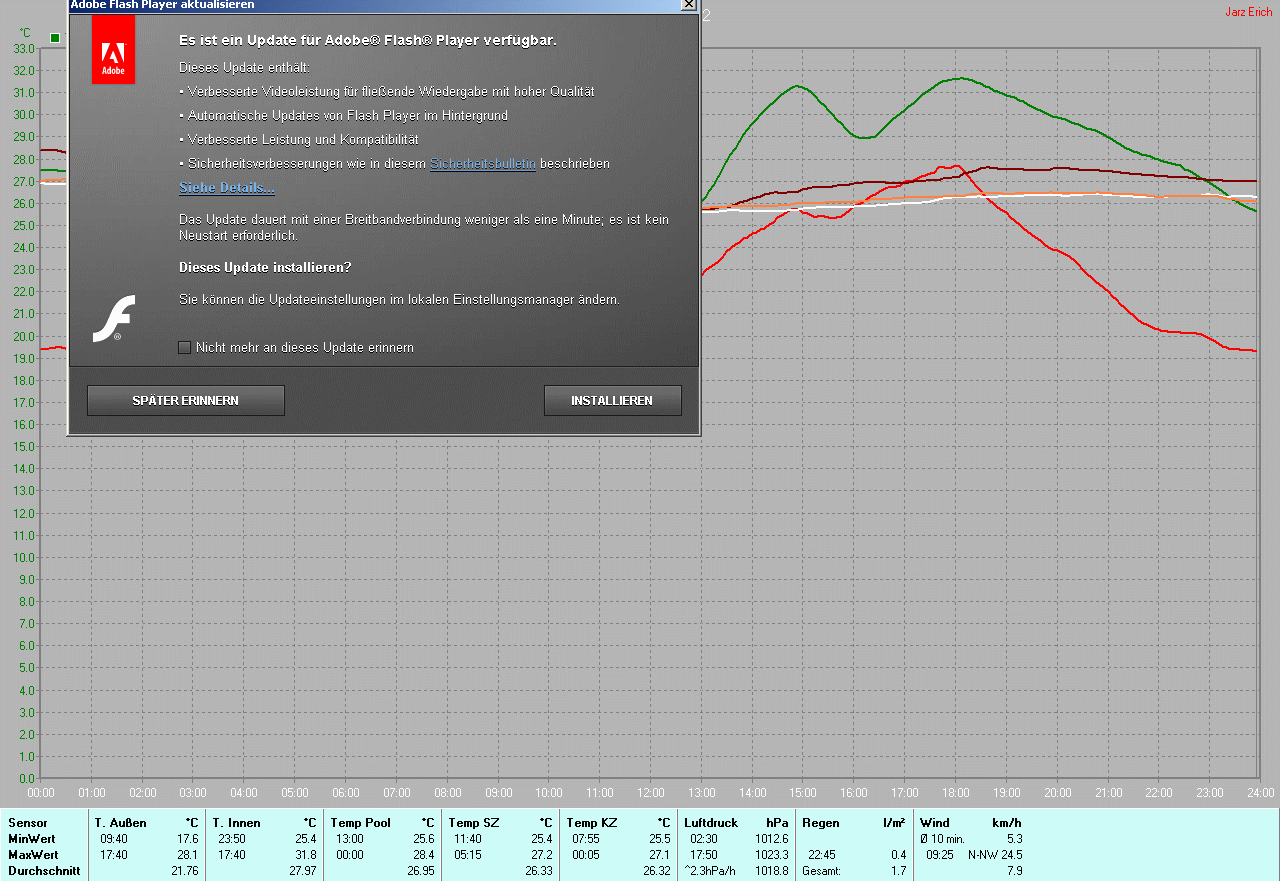The width and height of the screenshot is (1280, 881).
Task: Check 'Nicht mehr an dieses Update erinnern'
Action: [185, 348]
